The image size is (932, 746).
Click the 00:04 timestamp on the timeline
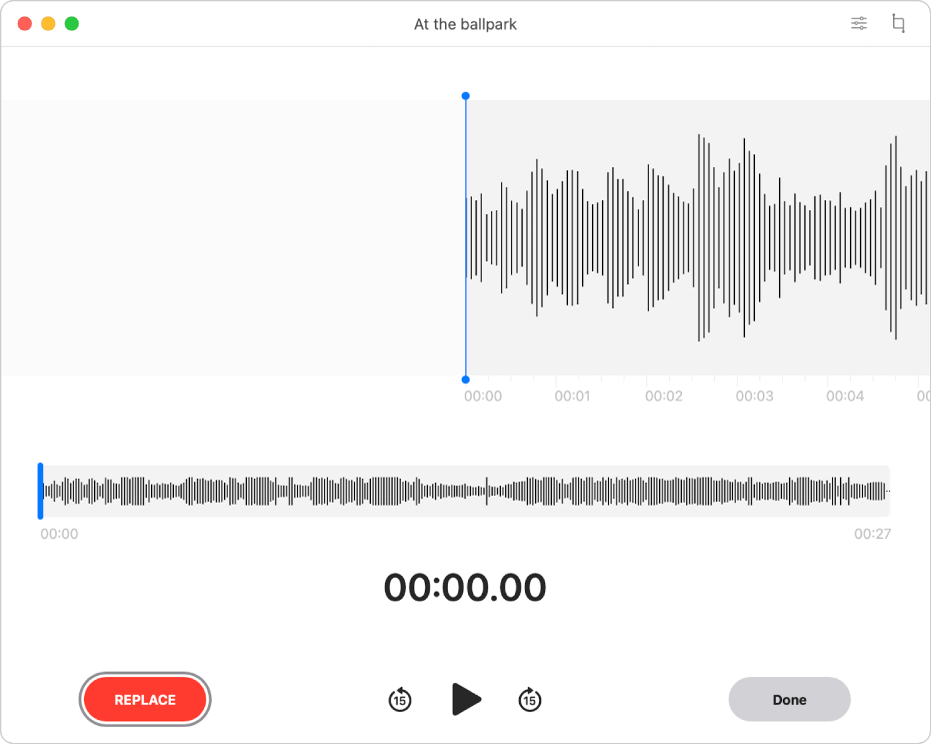pyautogui.click(x=845, y=395)
